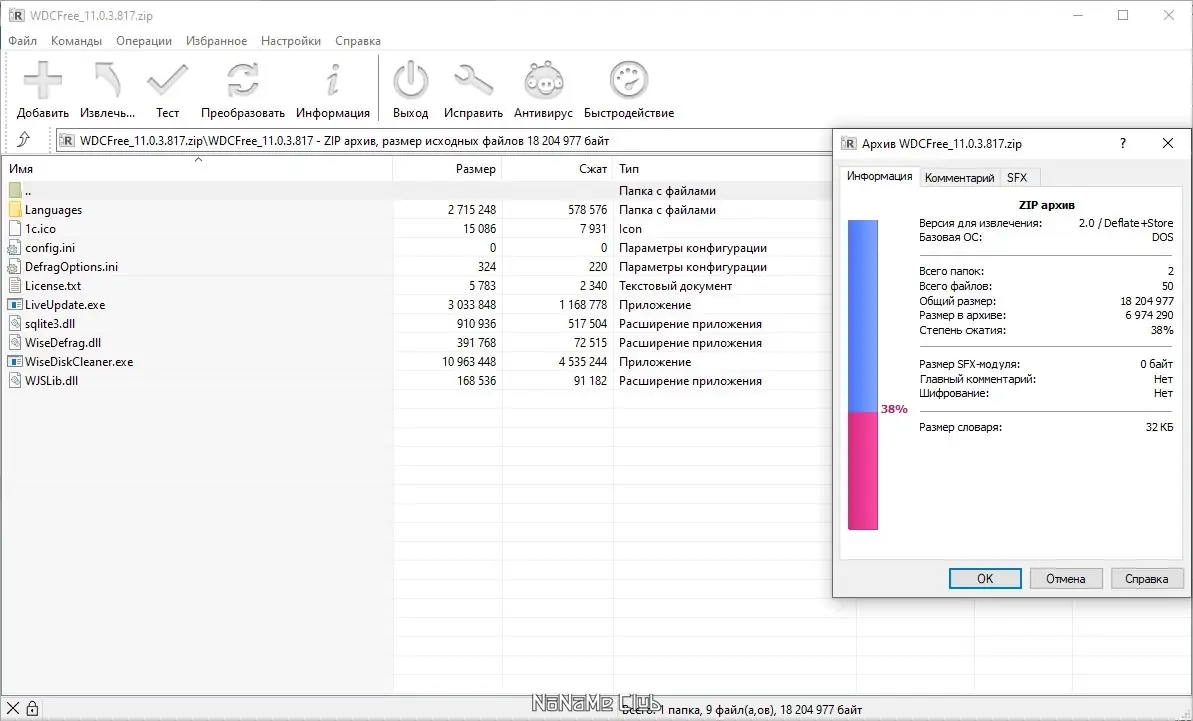Screen dimensions: 1193x721
Task: Open the Настройки menu
Action: click(290, 41)
